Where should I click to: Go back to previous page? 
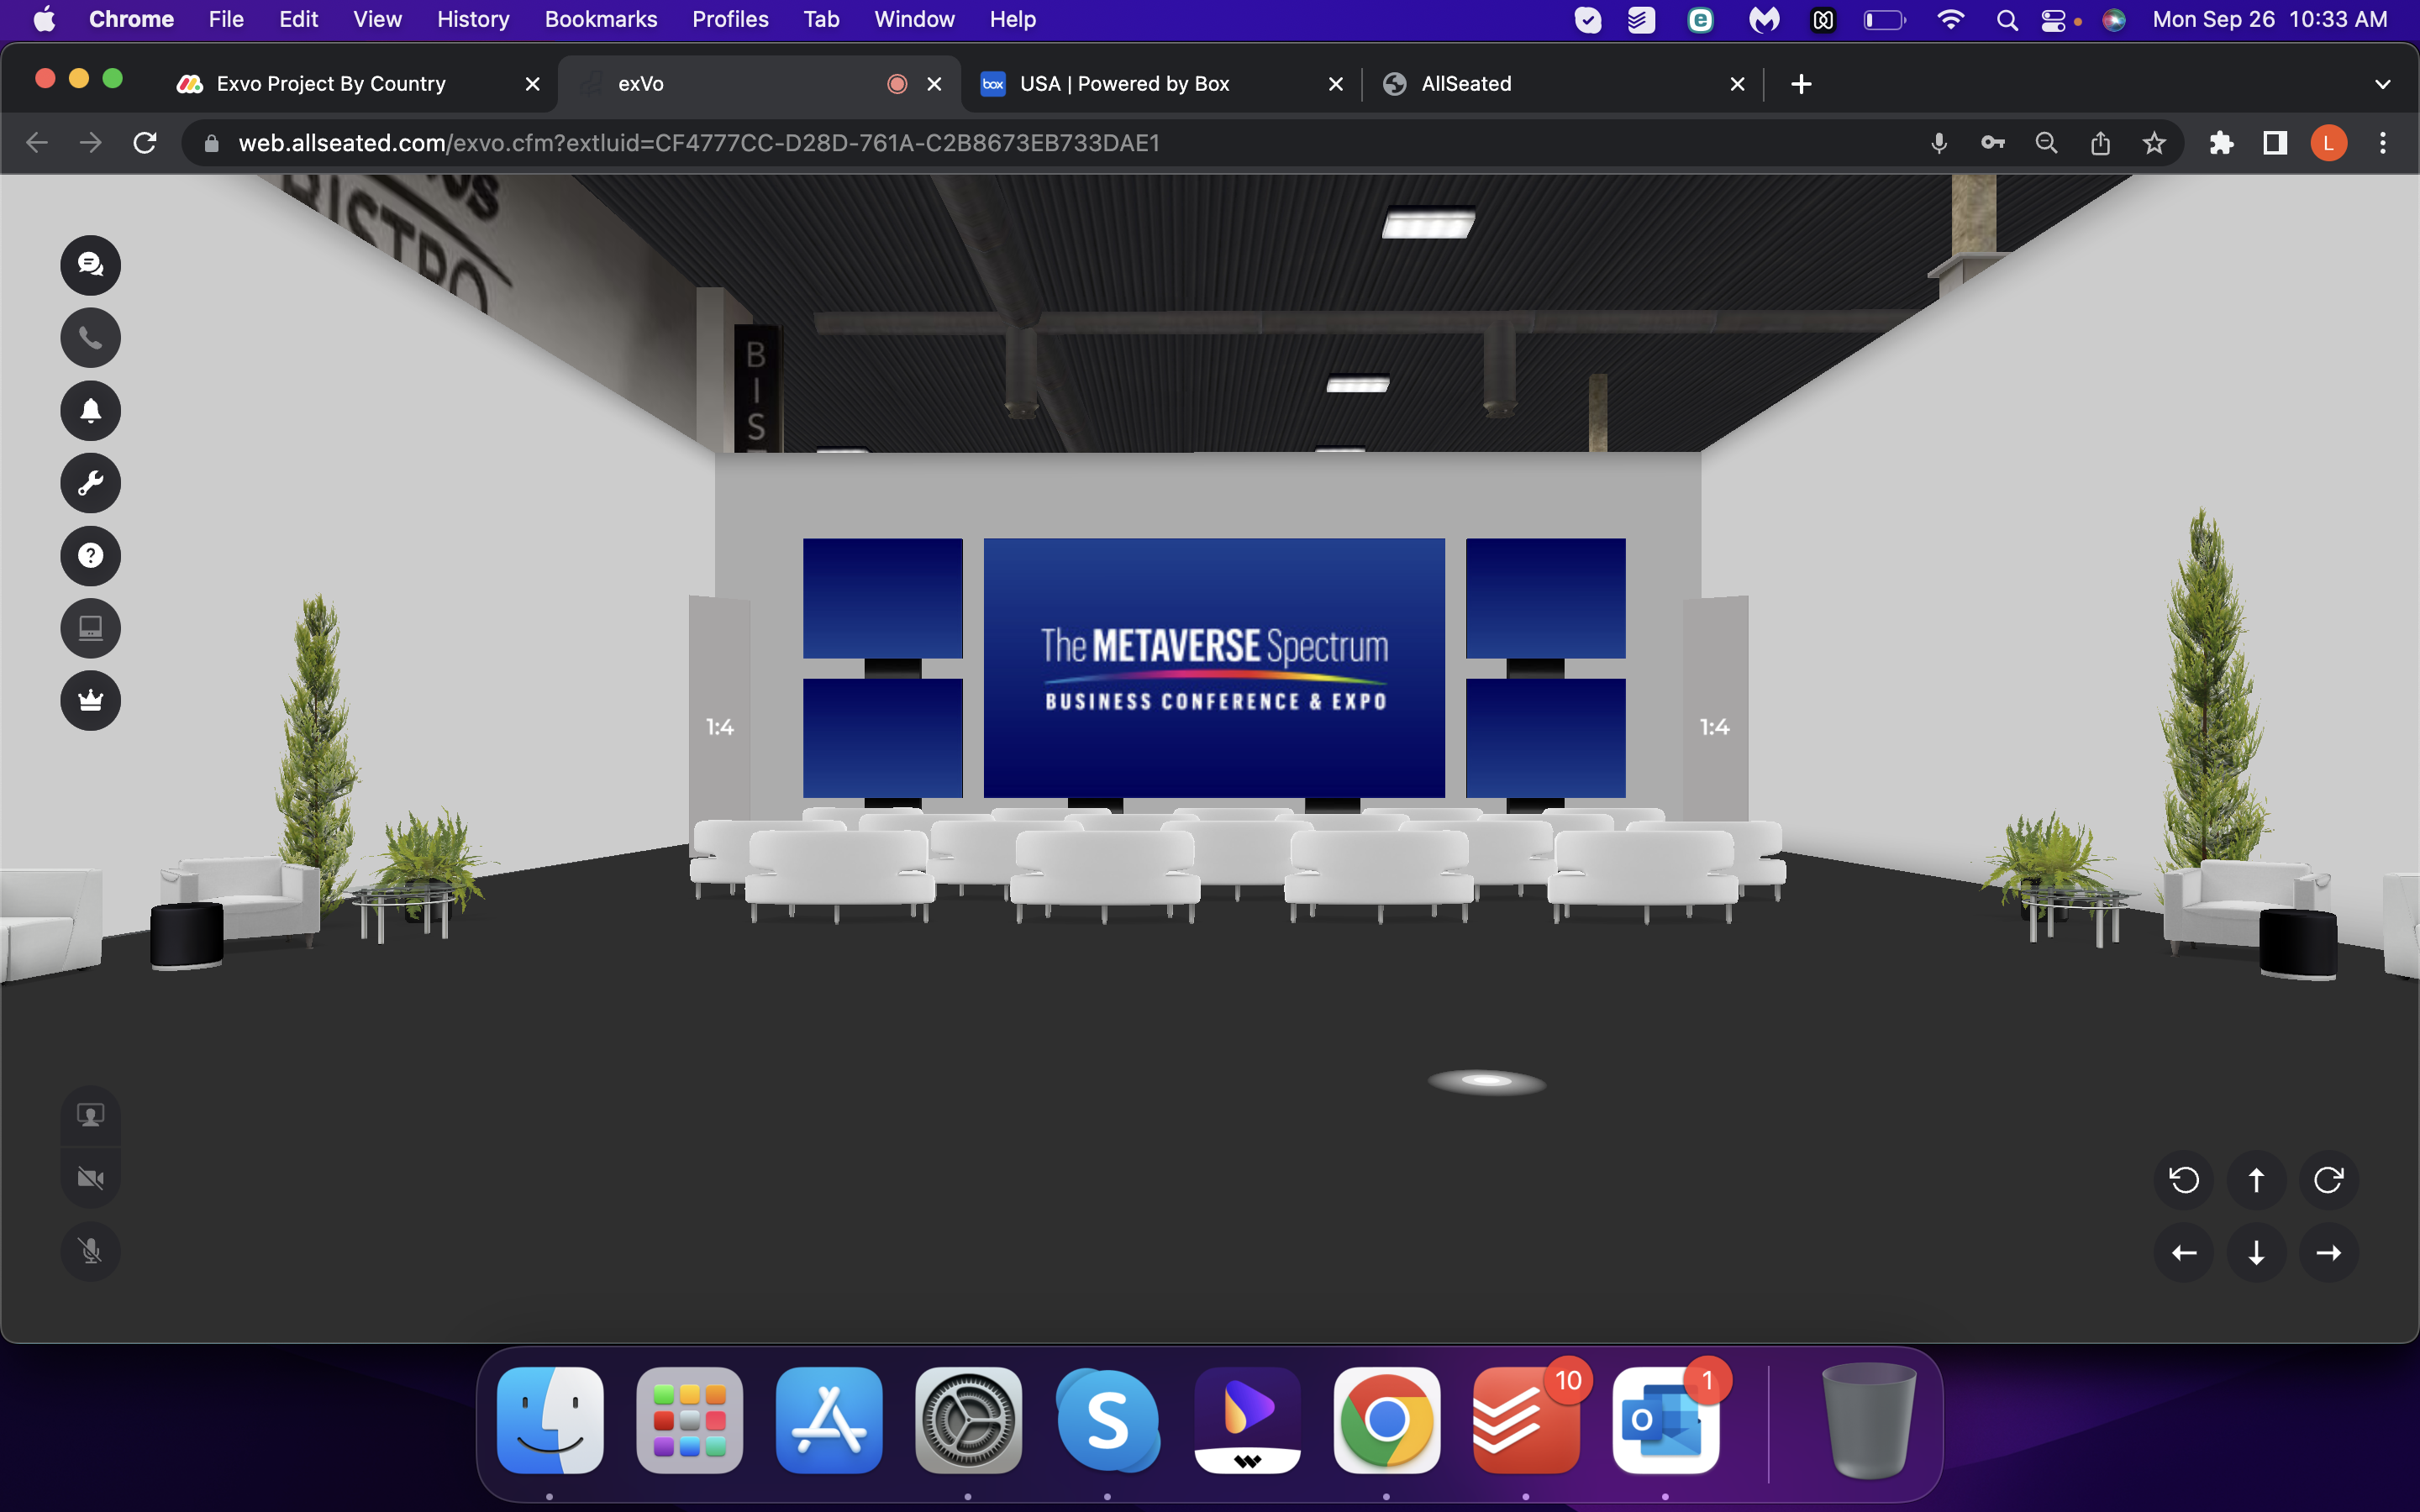(x=37, y=143)
